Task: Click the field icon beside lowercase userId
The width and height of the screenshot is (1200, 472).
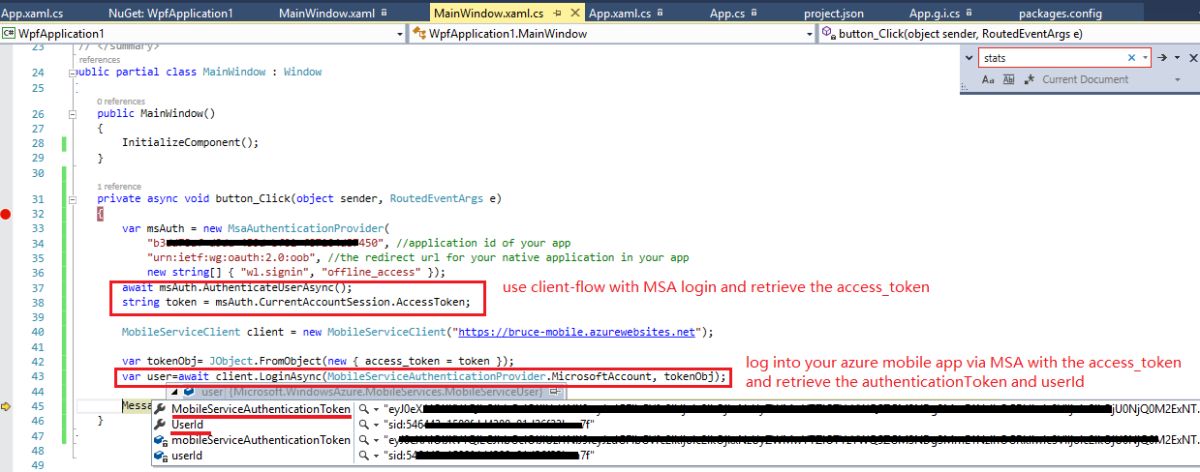Action: pos(160,455)
